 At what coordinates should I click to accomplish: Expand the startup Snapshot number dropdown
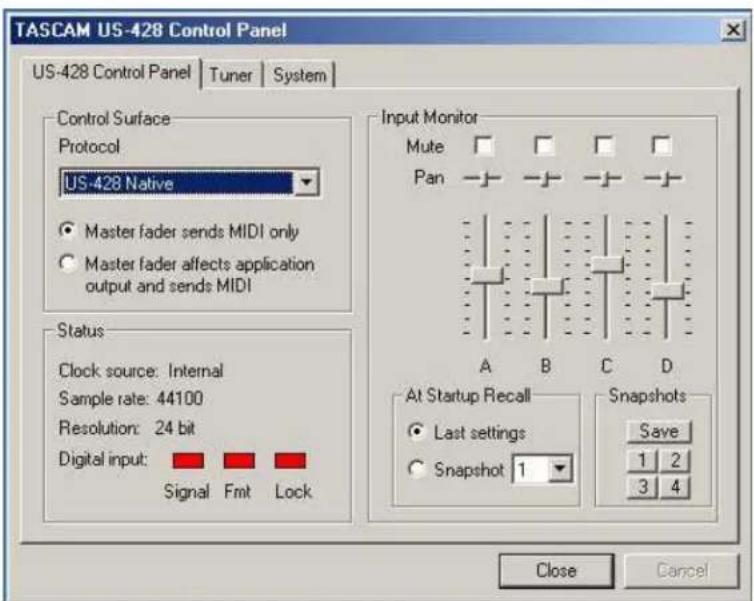(560, 468)
